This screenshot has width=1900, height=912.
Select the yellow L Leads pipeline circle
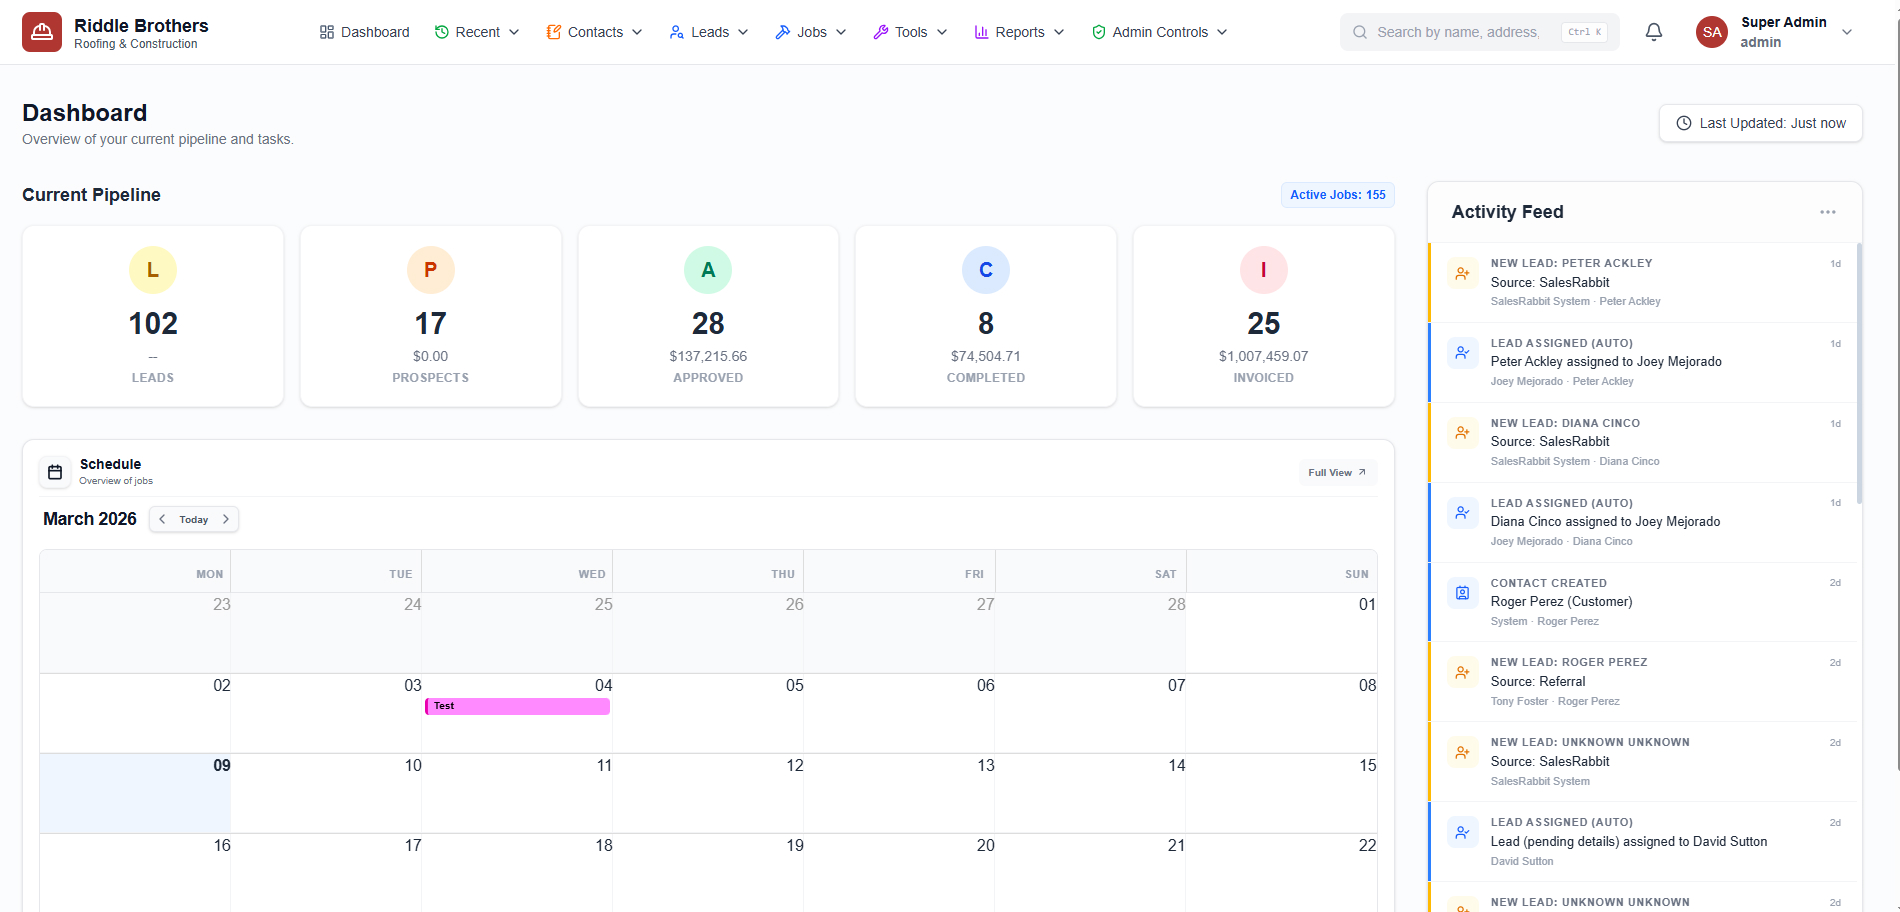152,269
